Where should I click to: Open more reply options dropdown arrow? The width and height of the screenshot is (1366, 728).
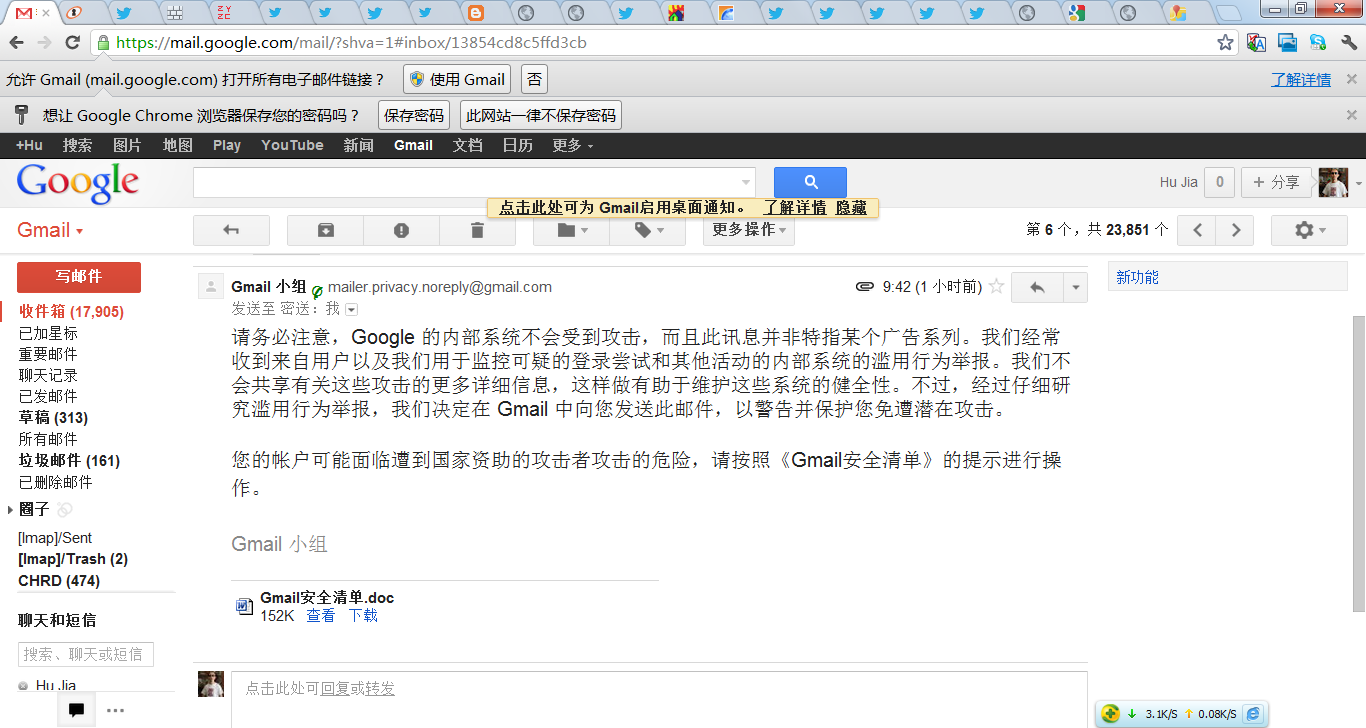(x=1075, y=287)
